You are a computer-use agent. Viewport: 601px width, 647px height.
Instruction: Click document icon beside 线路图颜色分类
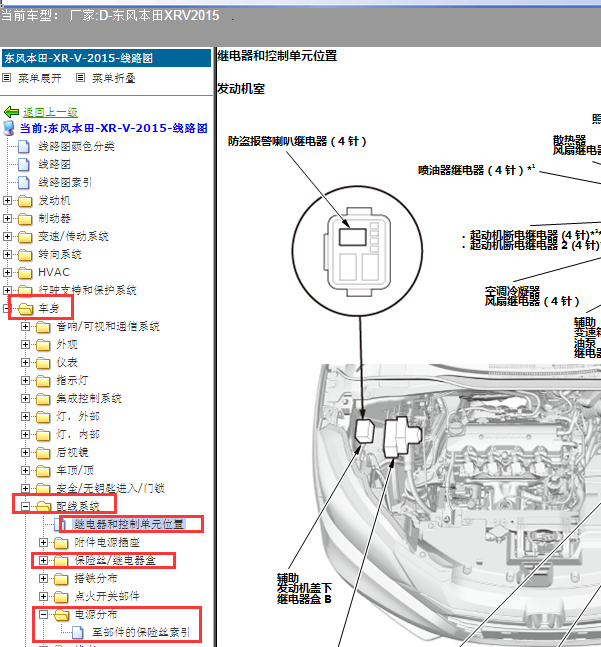(x=24, y=146)
